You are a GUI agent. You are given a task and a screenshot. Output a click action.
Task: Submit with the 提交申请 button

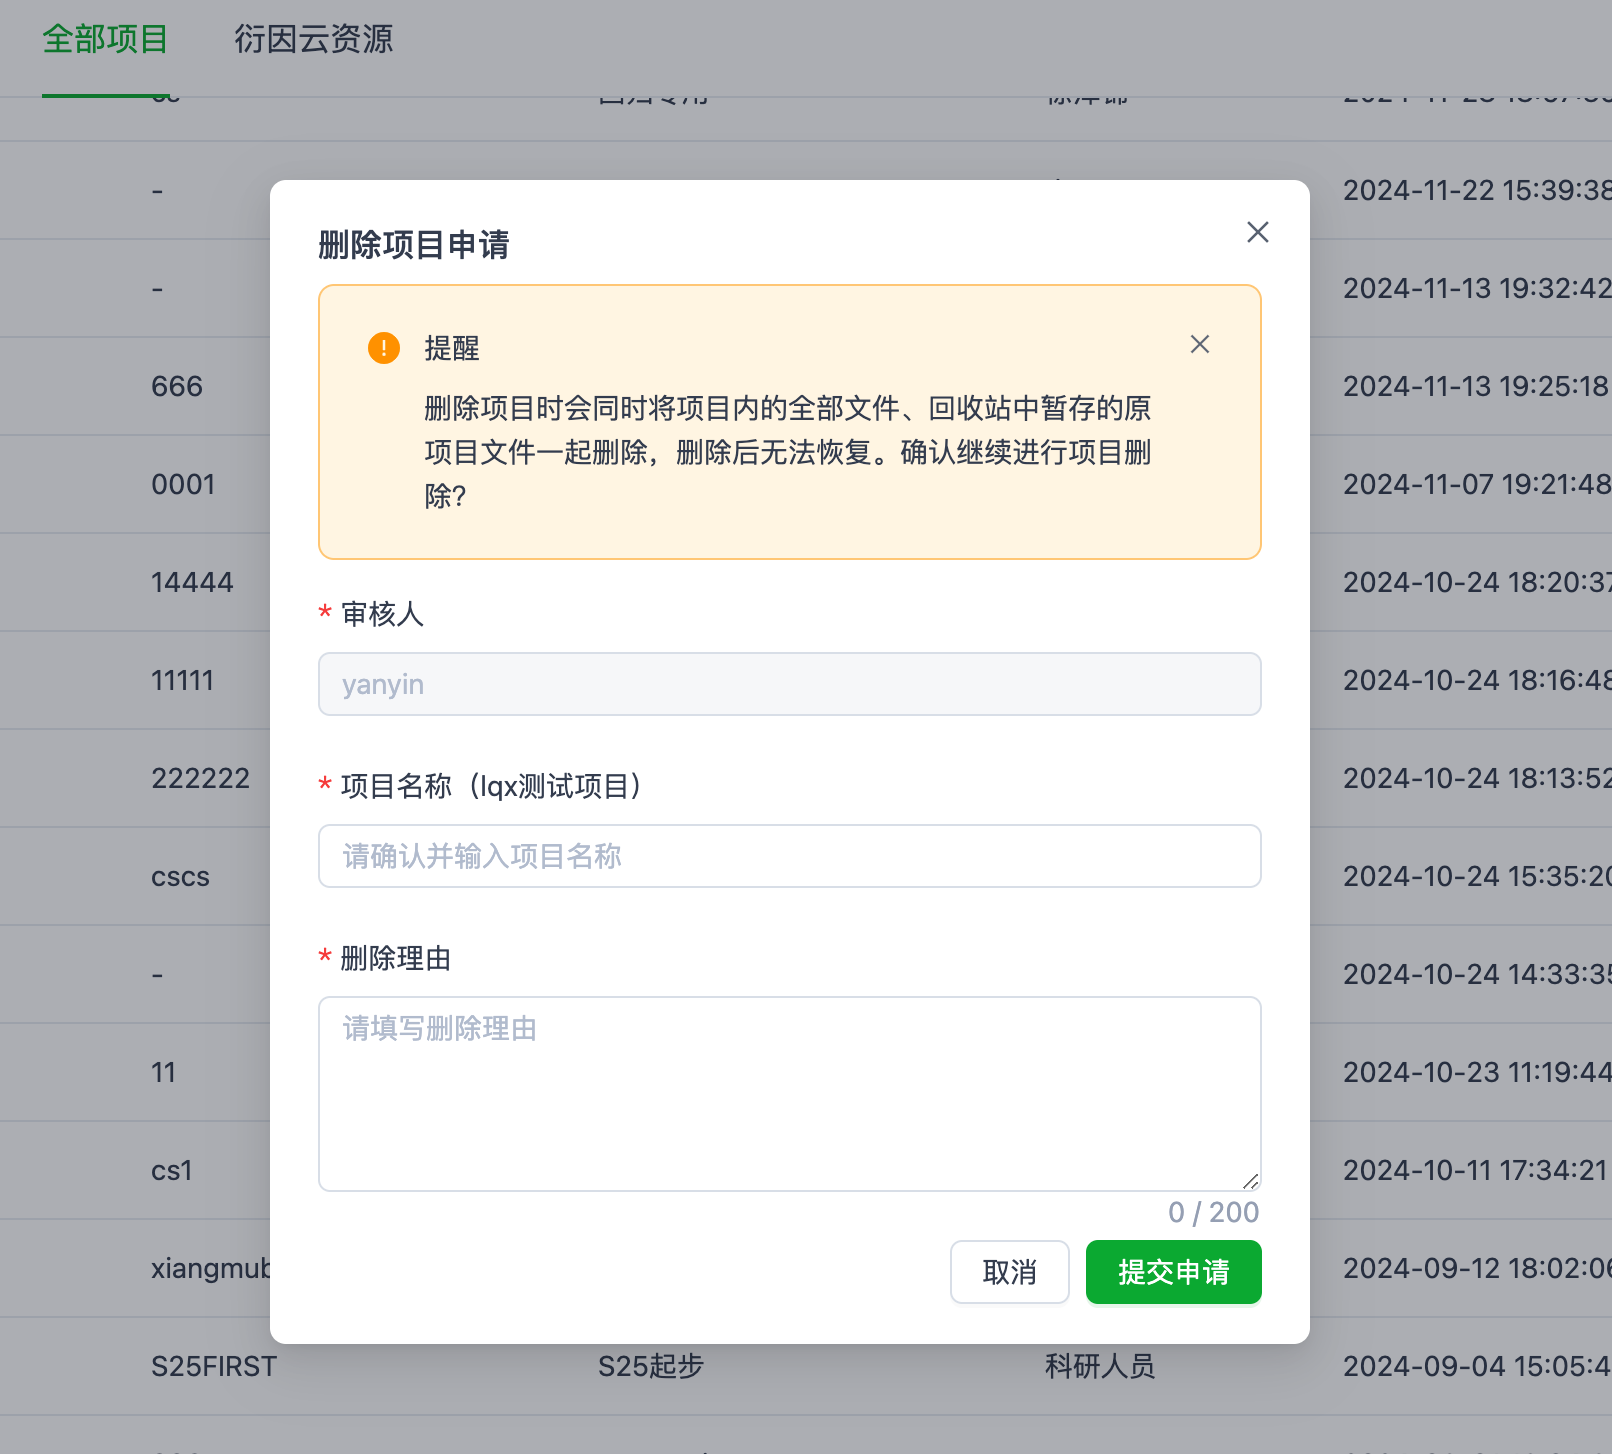pyautogui.click(x=1172, y=1272)
